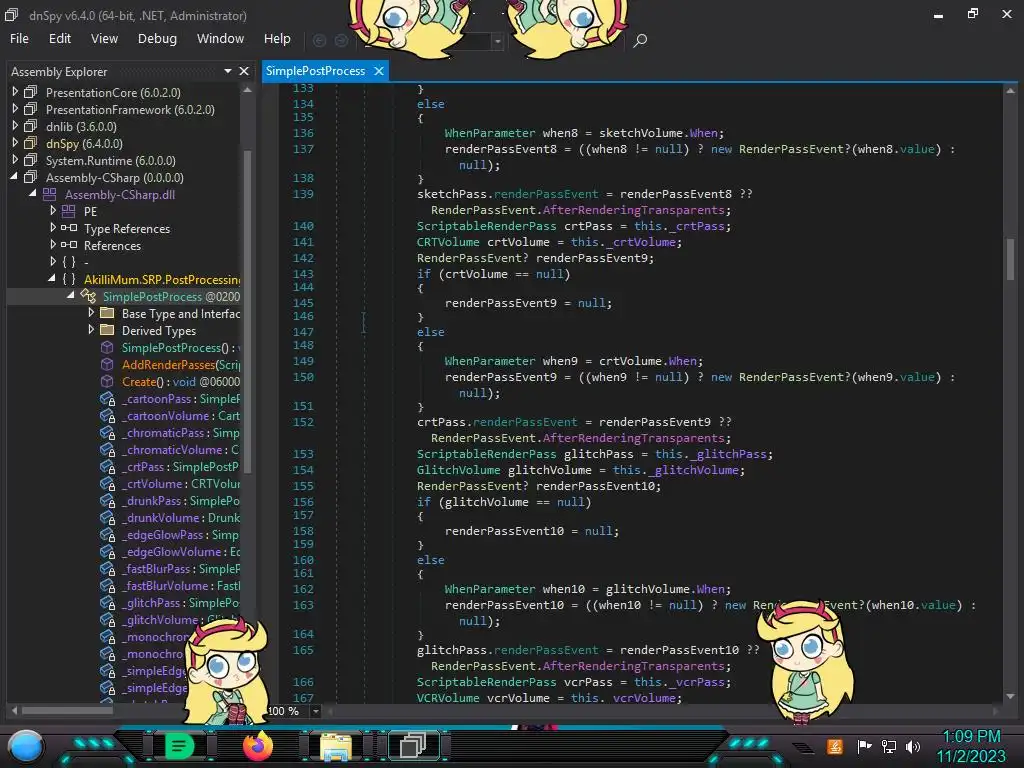Open the toolbar language dropdown arrow
The height and width of the screenshot is (768, 1024).
[x=498, y=41]
